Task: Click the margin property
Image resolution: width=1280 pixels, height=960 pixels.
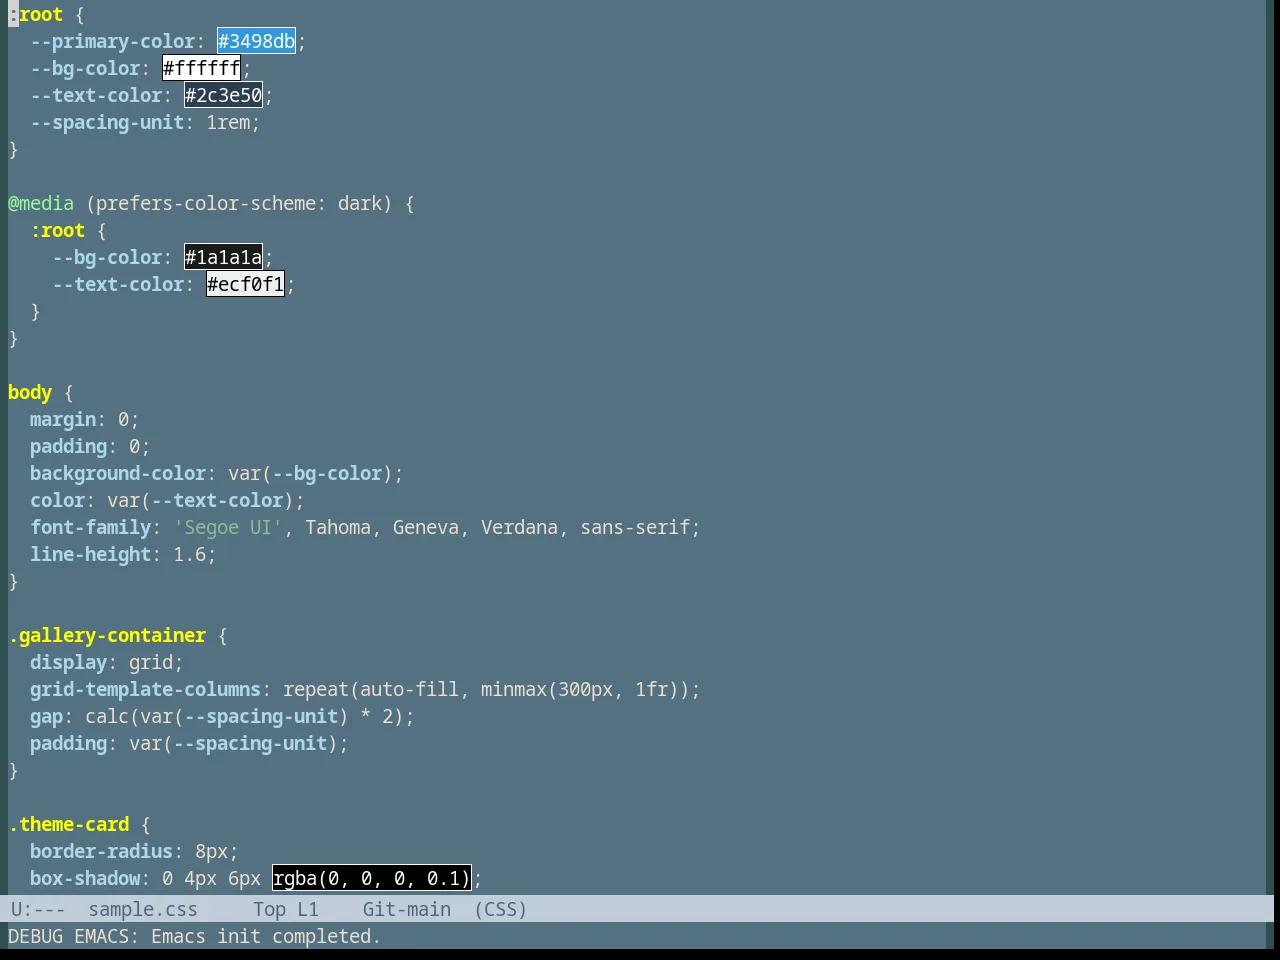Action: [x=63, y=419]
